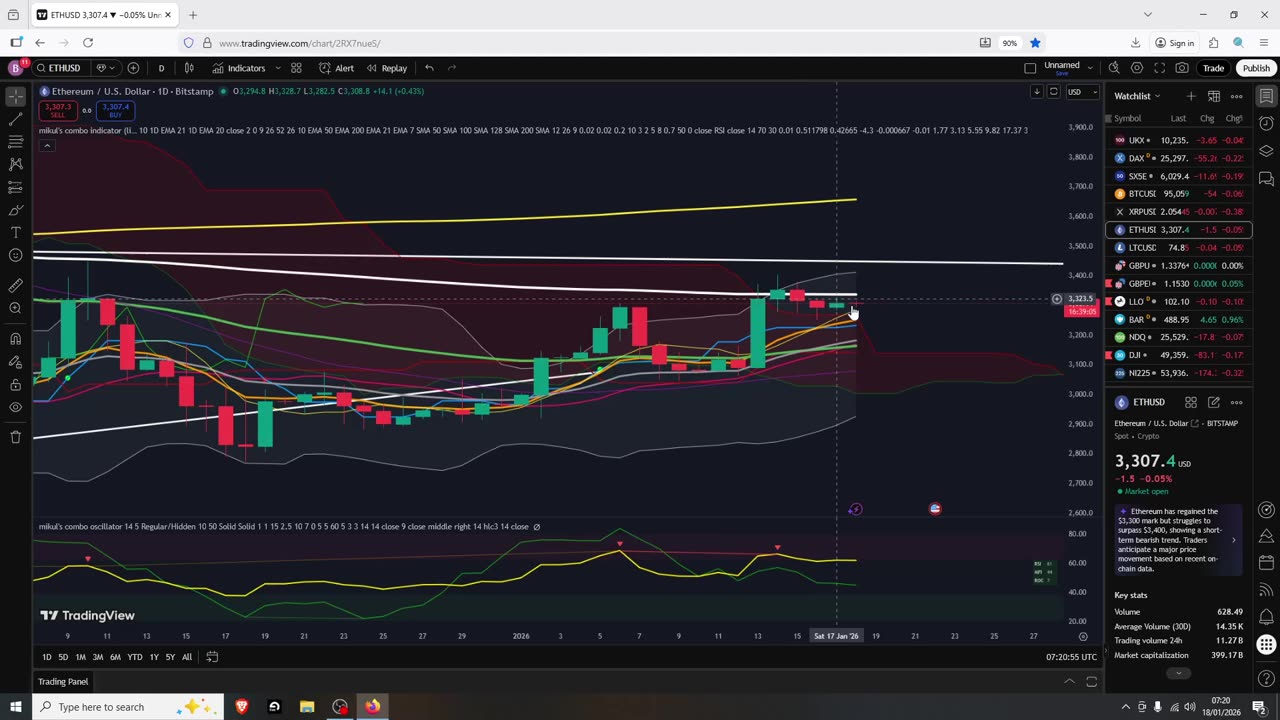The width and height of the screenshot is (1280, 720).
Task: Maximize the bottom Trading Panel
Action: point(1092,682)
